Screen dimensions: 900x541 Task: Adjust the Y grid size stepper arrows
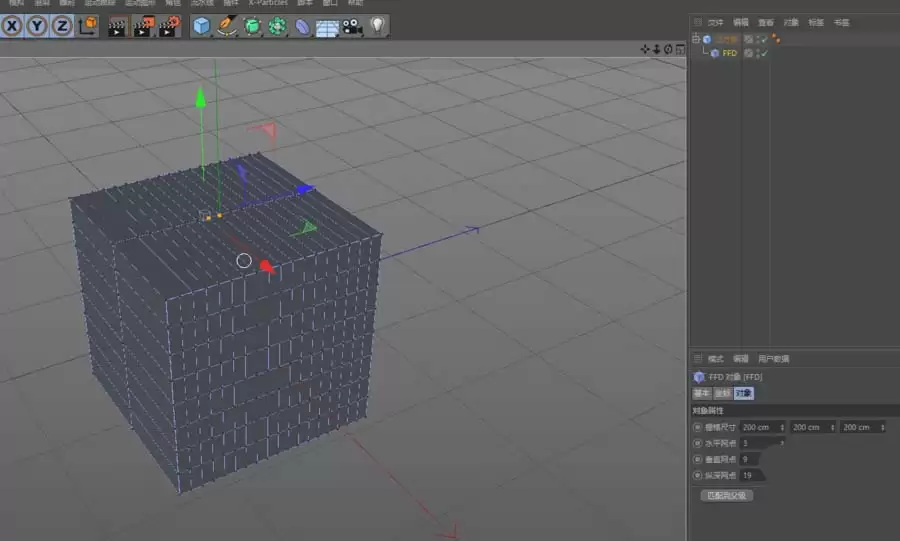pyautogui.click(x=832, y=427)
